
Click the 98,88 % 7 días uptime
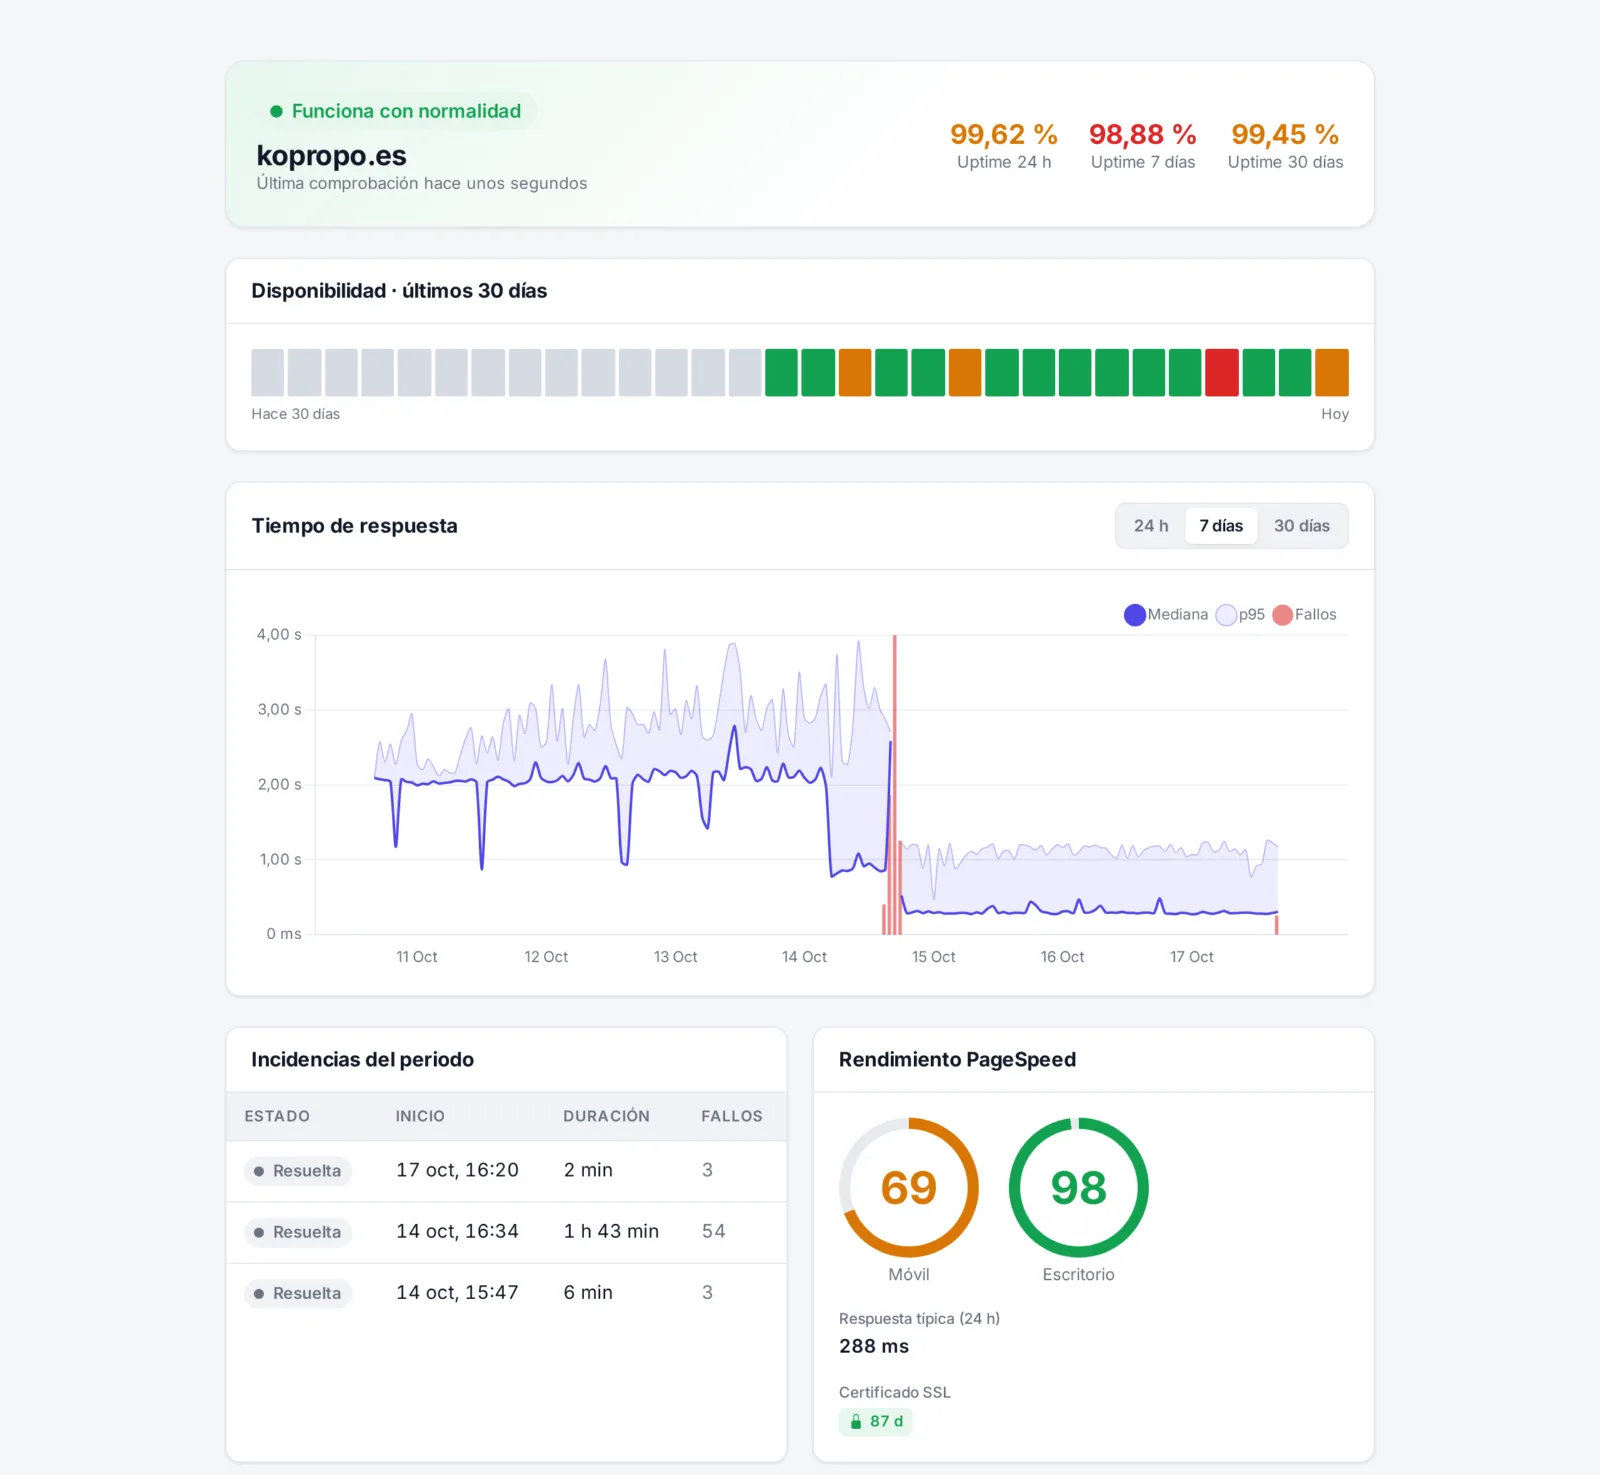tap(1143, 135)
